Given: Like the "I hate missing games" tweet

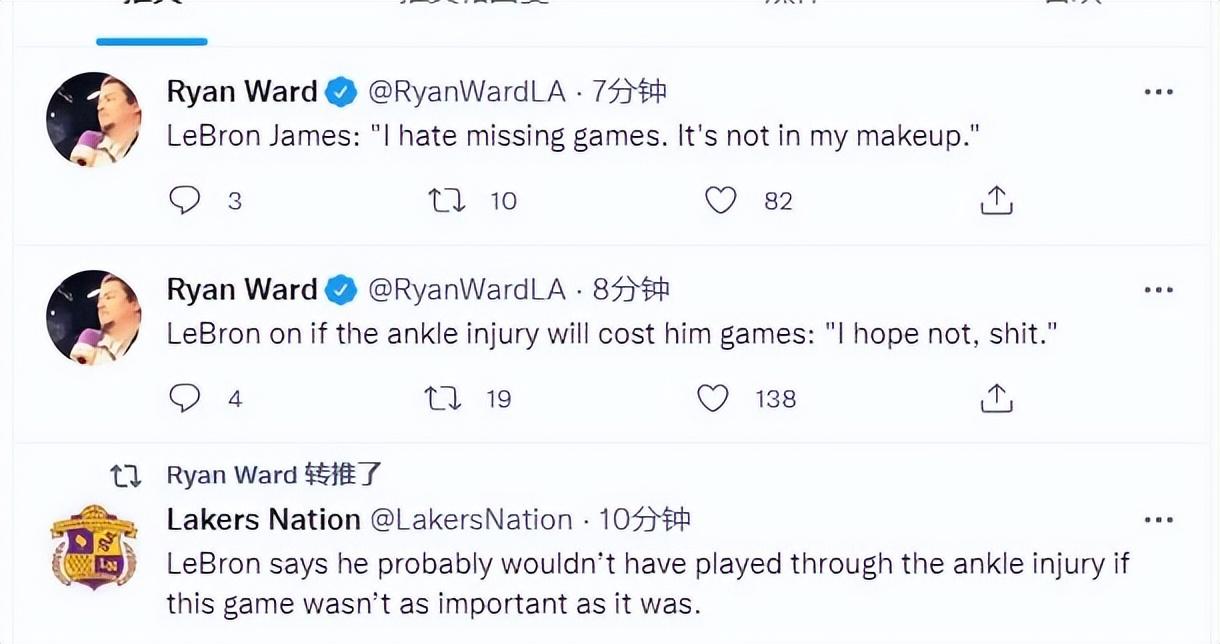Looking at the screenshot, I should point(720,201).
